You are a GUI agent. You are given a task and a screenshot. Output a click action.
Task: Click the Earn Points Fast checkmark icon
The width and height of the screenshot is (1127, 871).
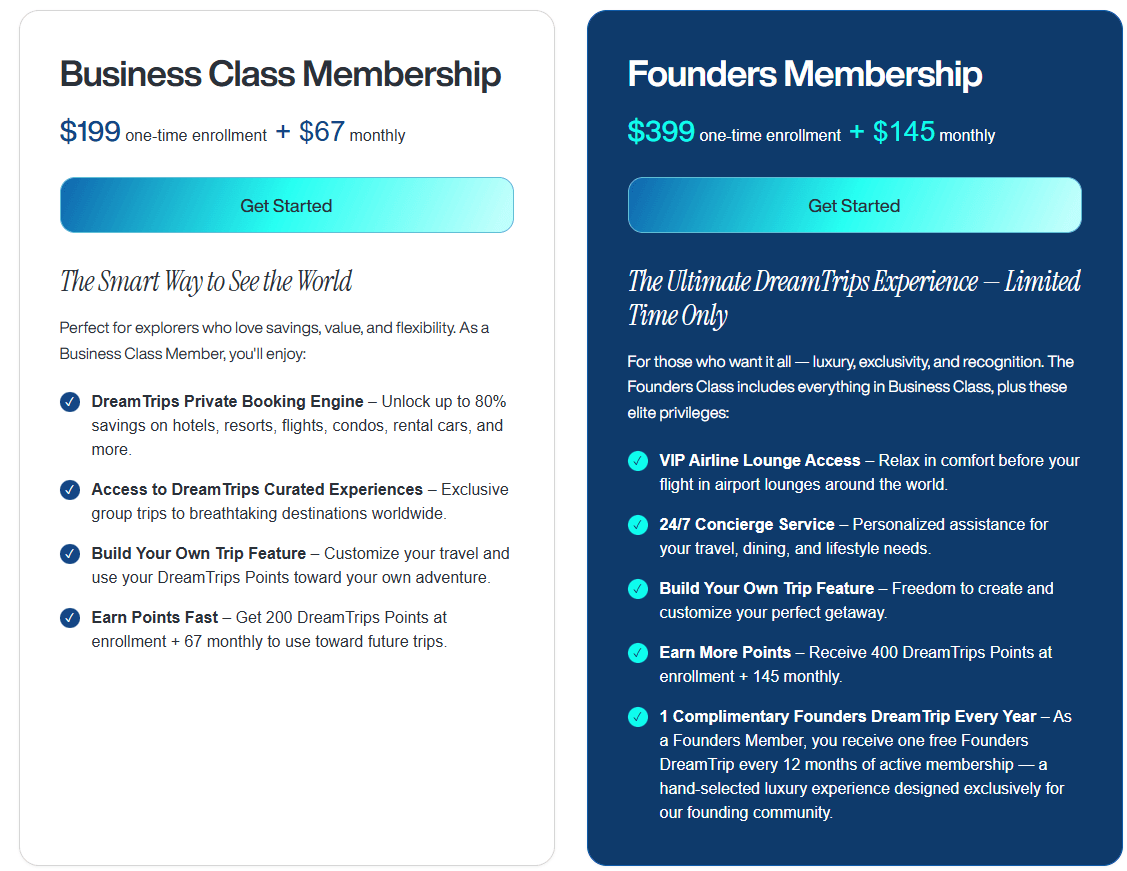(x=70, y=618)
